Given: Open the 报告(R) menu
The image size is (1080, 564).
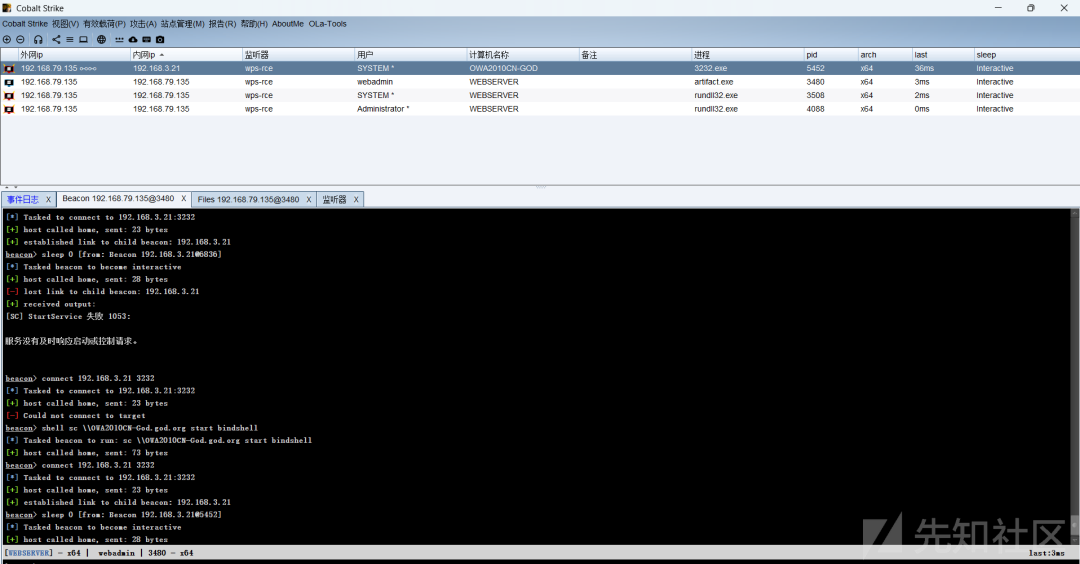Looking at the screenshot, I should click(222, 23).
